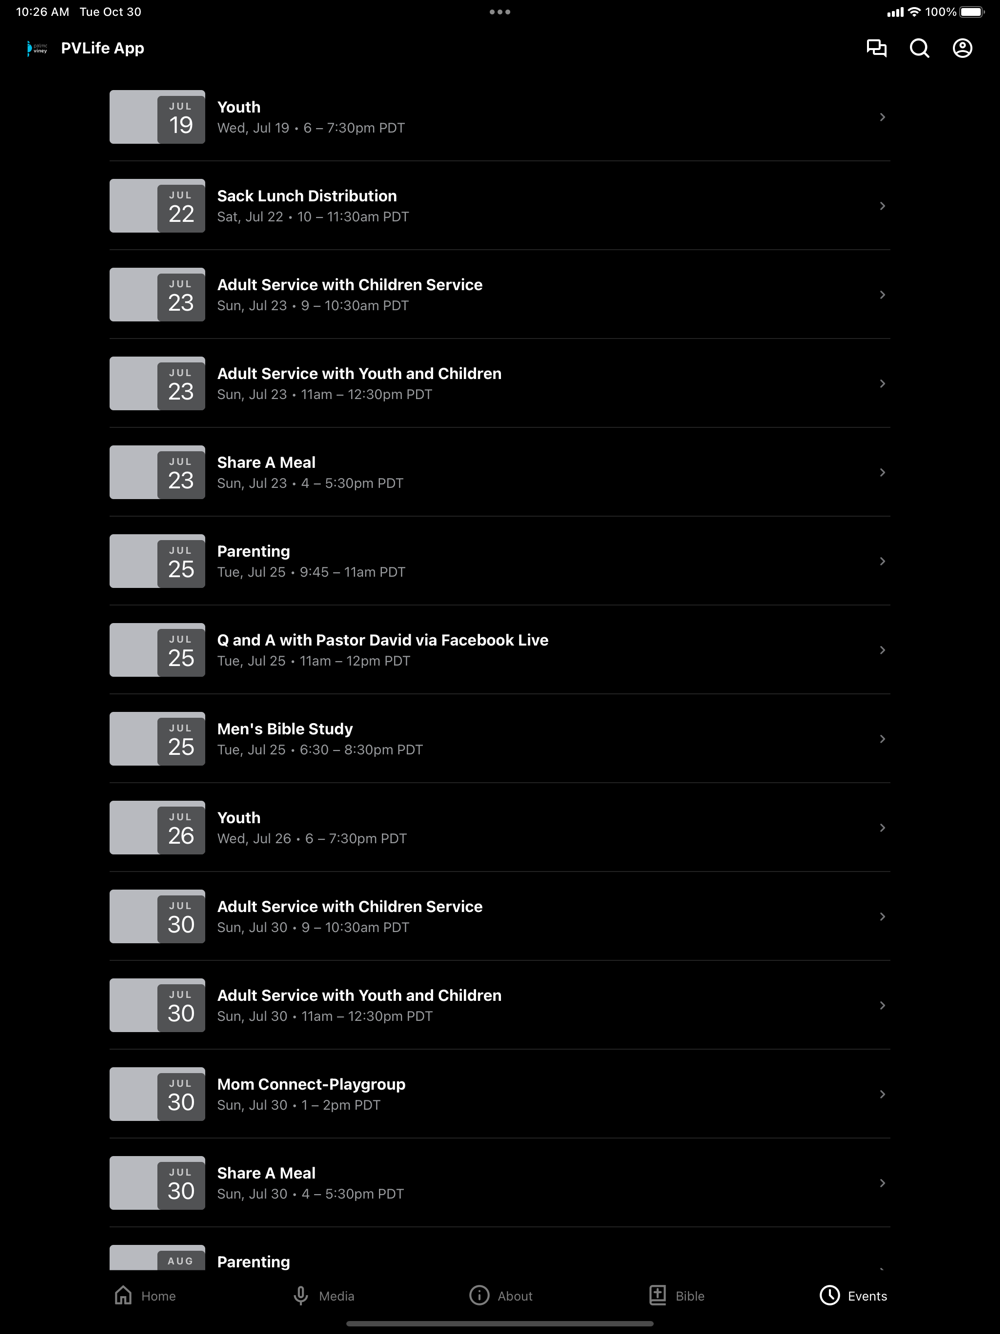
Task: Open the messages chat icon
Action: coord(876,48)
